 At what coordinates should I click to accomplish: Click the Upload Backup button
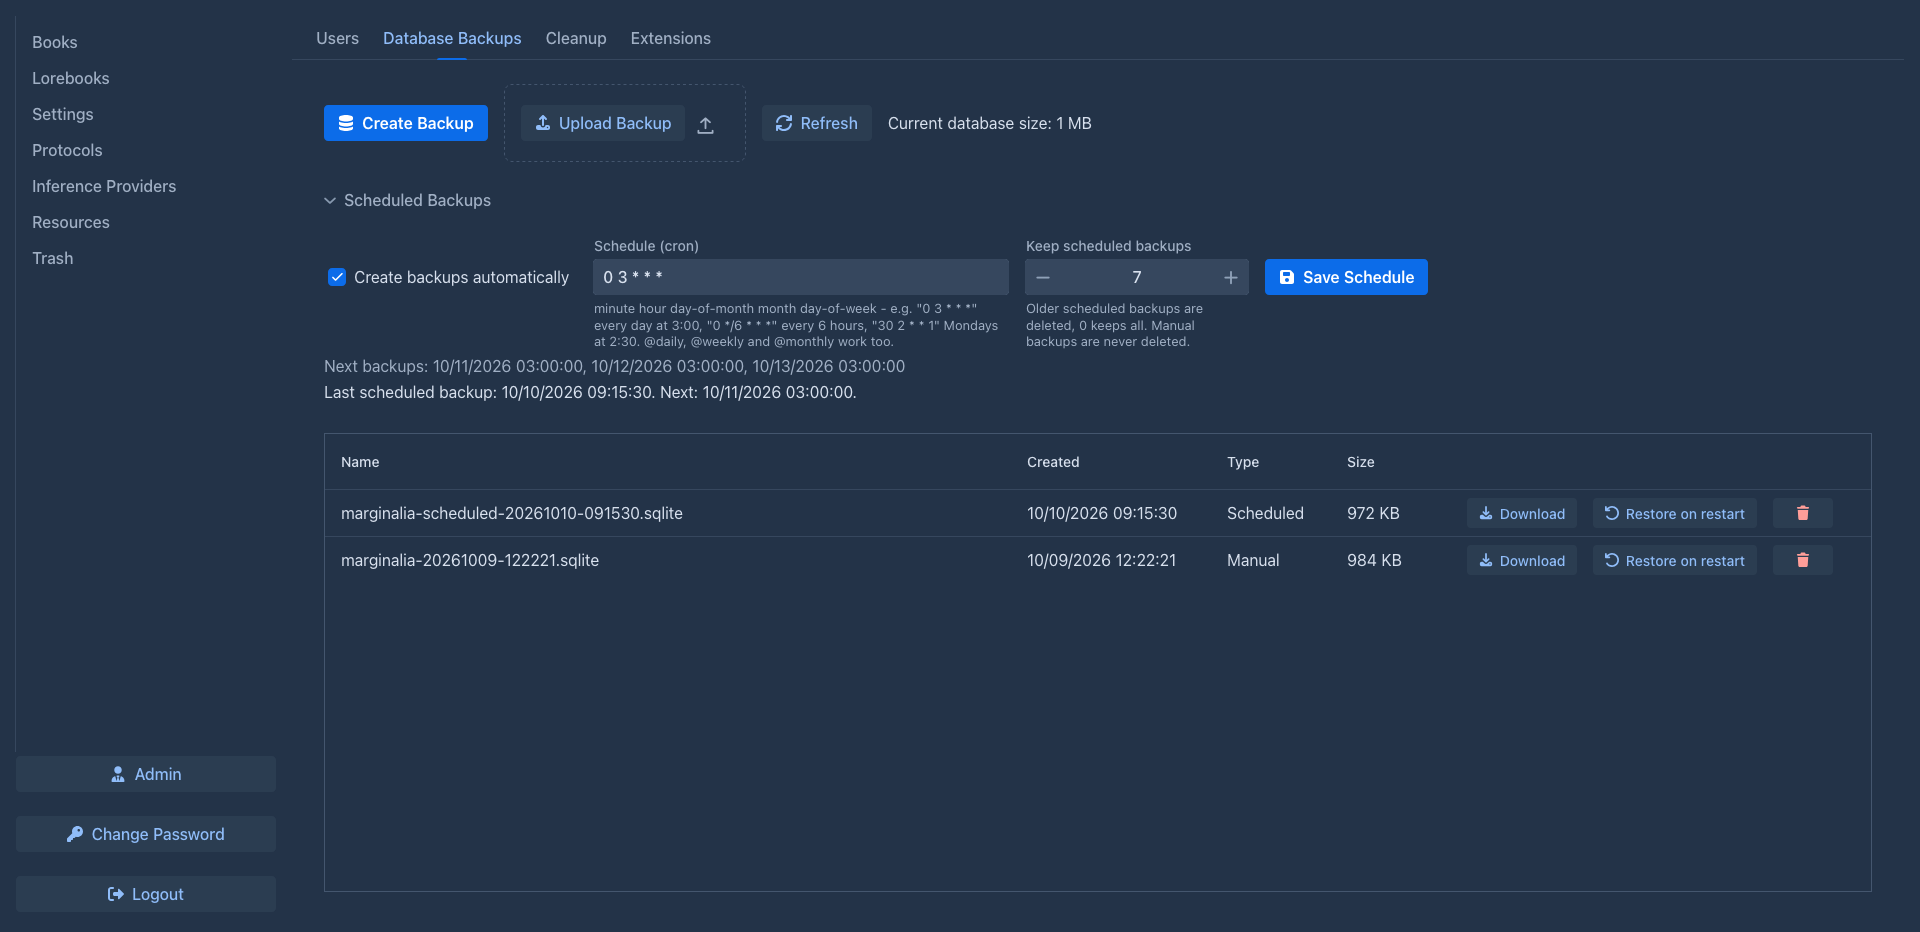pyautogui.click(x=603, y=123)
